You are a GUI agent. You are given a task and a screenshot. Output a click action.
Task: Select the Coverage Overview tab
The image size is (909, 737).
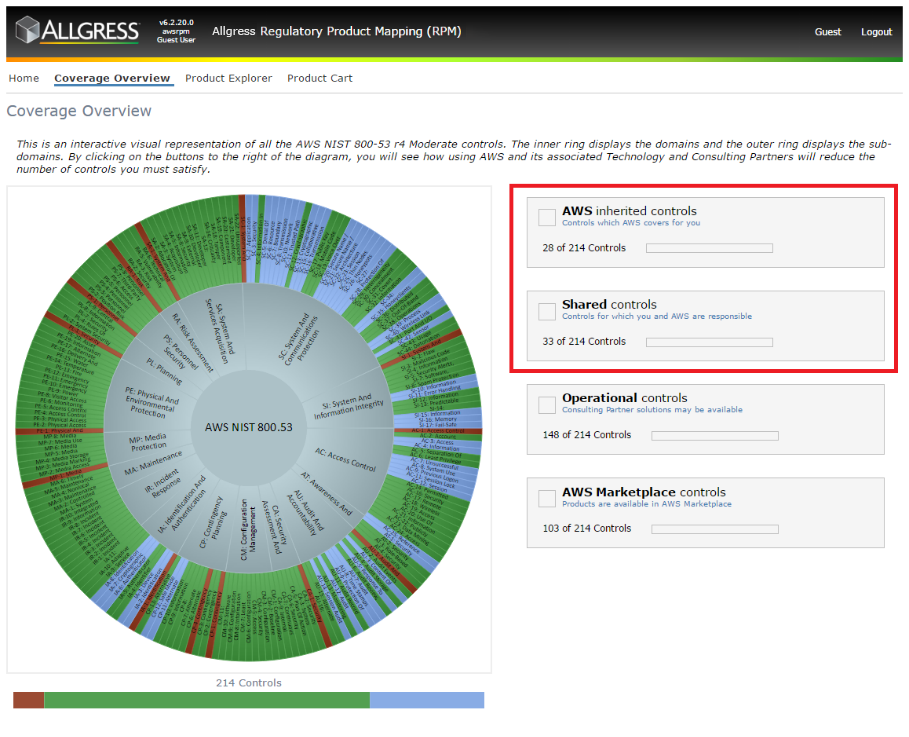point(112,78)
